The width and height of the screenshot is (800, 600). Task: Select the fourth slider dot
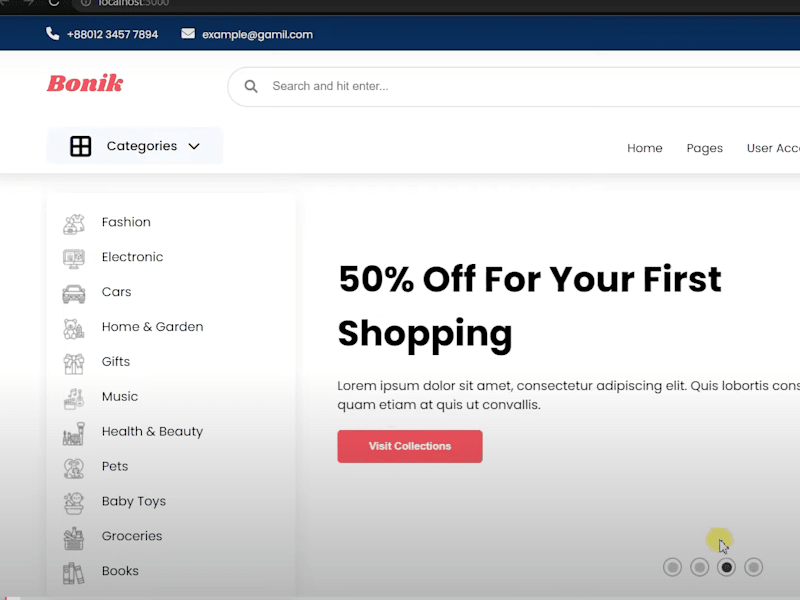coord(754,567)
